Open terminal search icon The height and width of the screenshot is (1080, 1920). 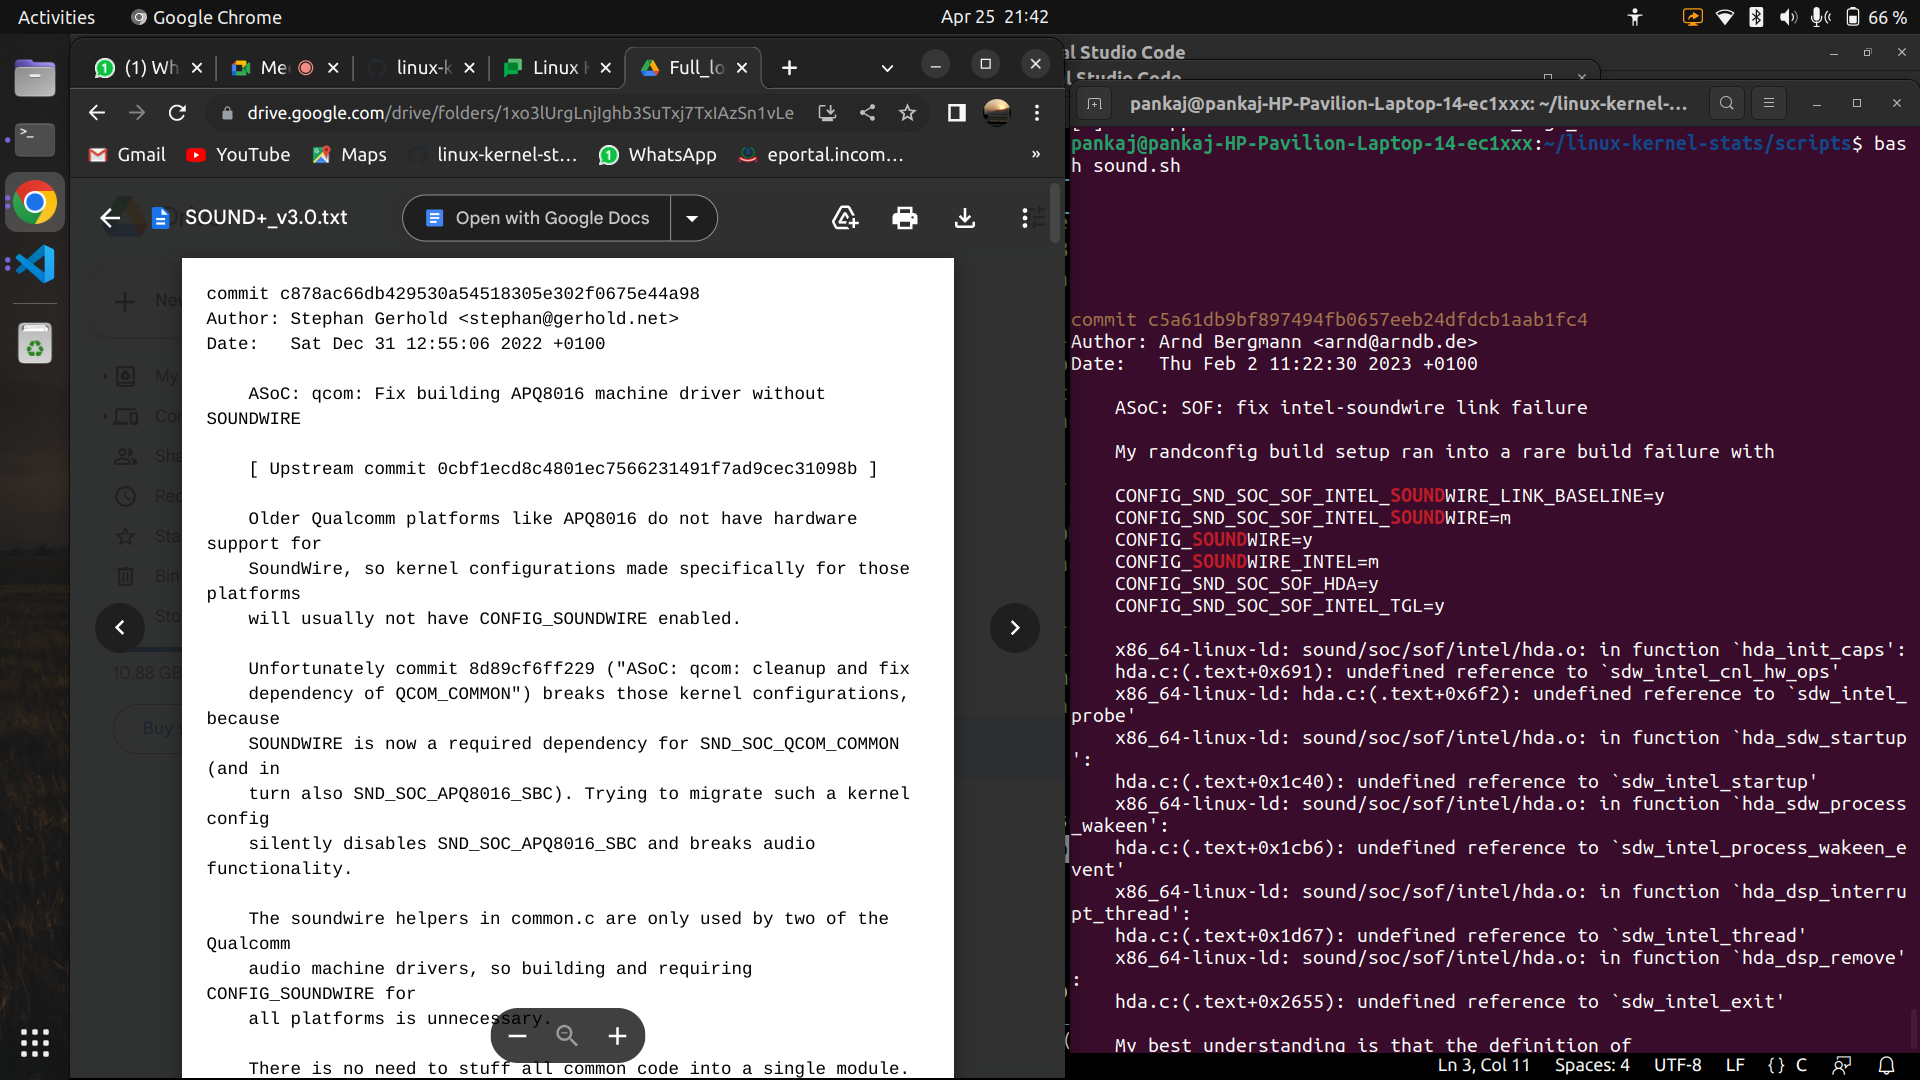(1726, 103)
